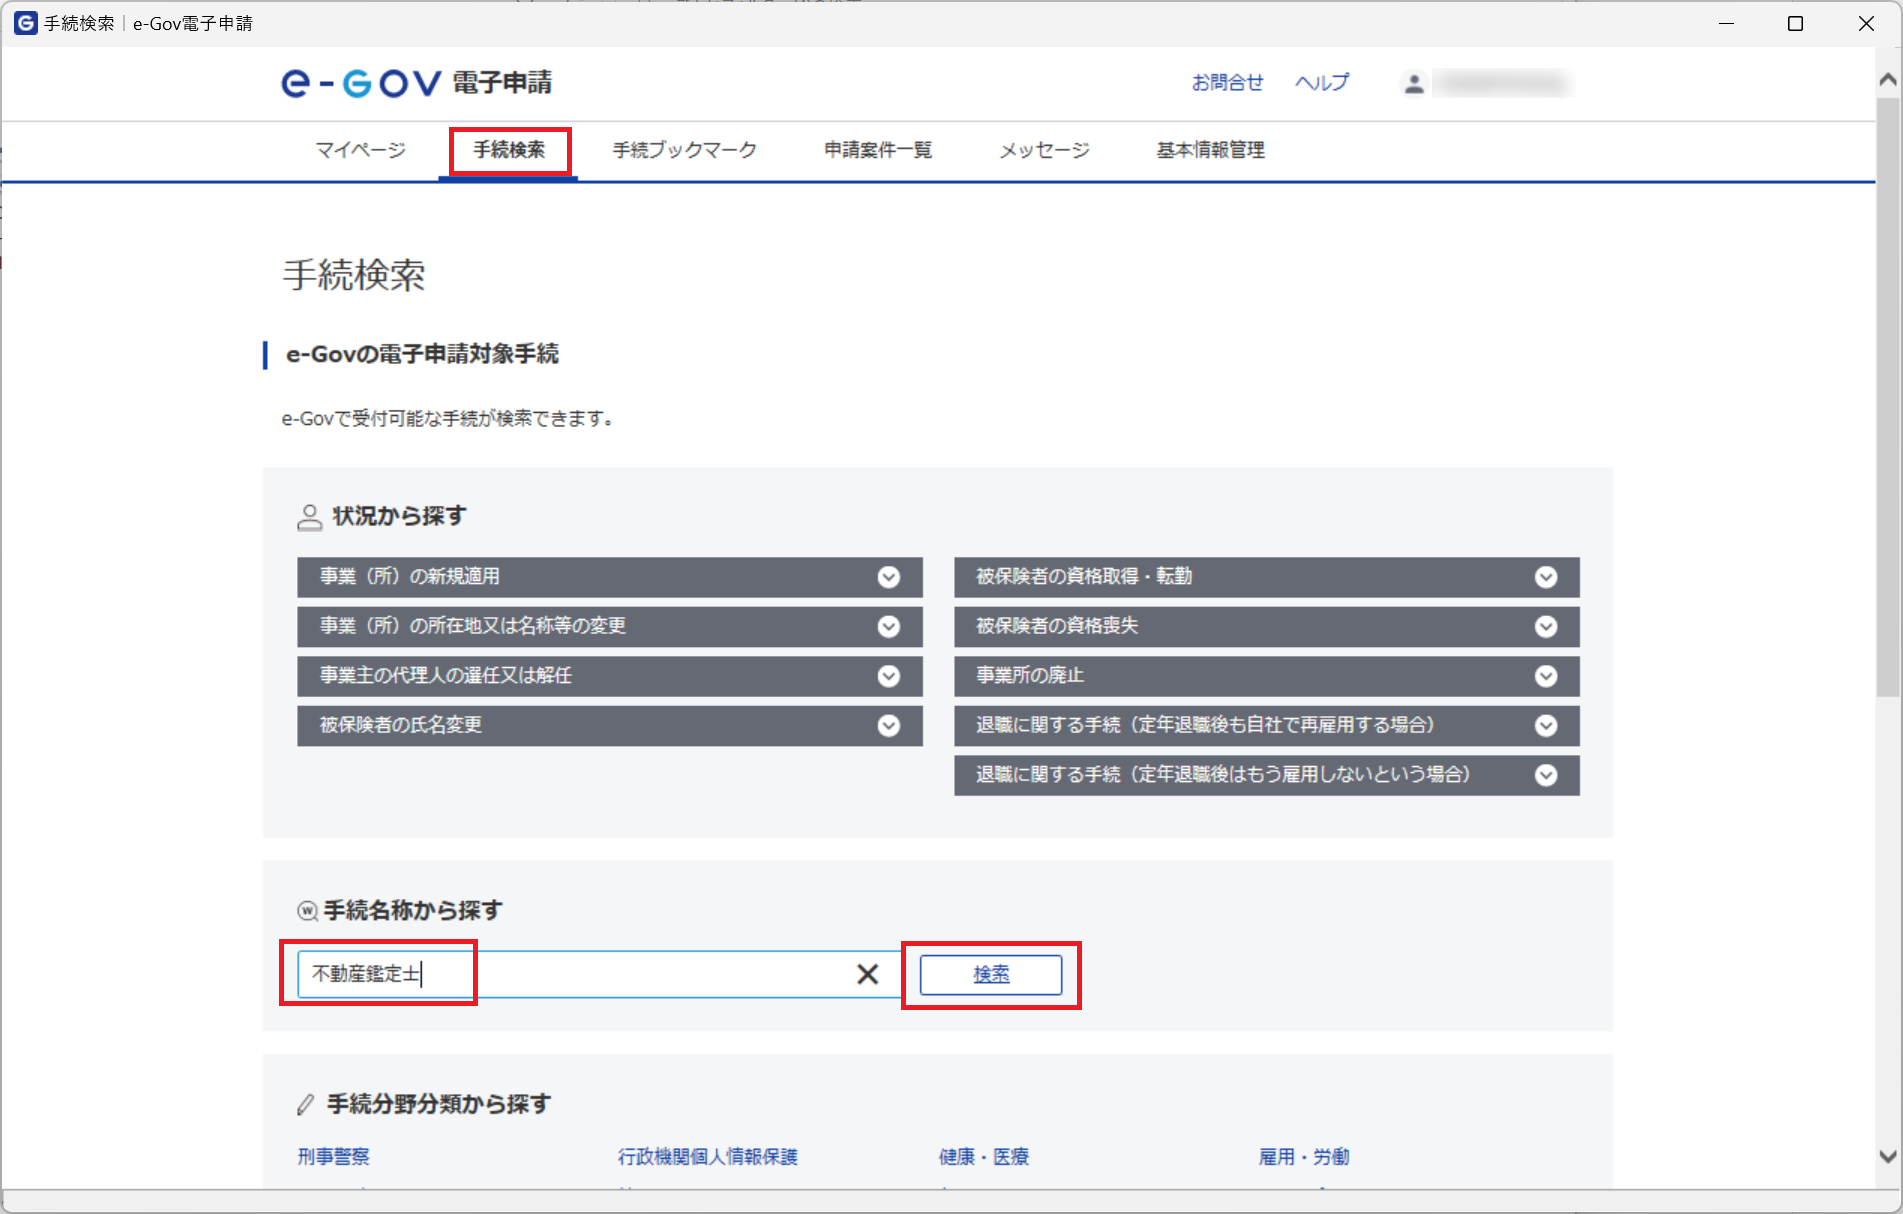Click the e-Gov app icon in title bar

click(x=25, y=23)
